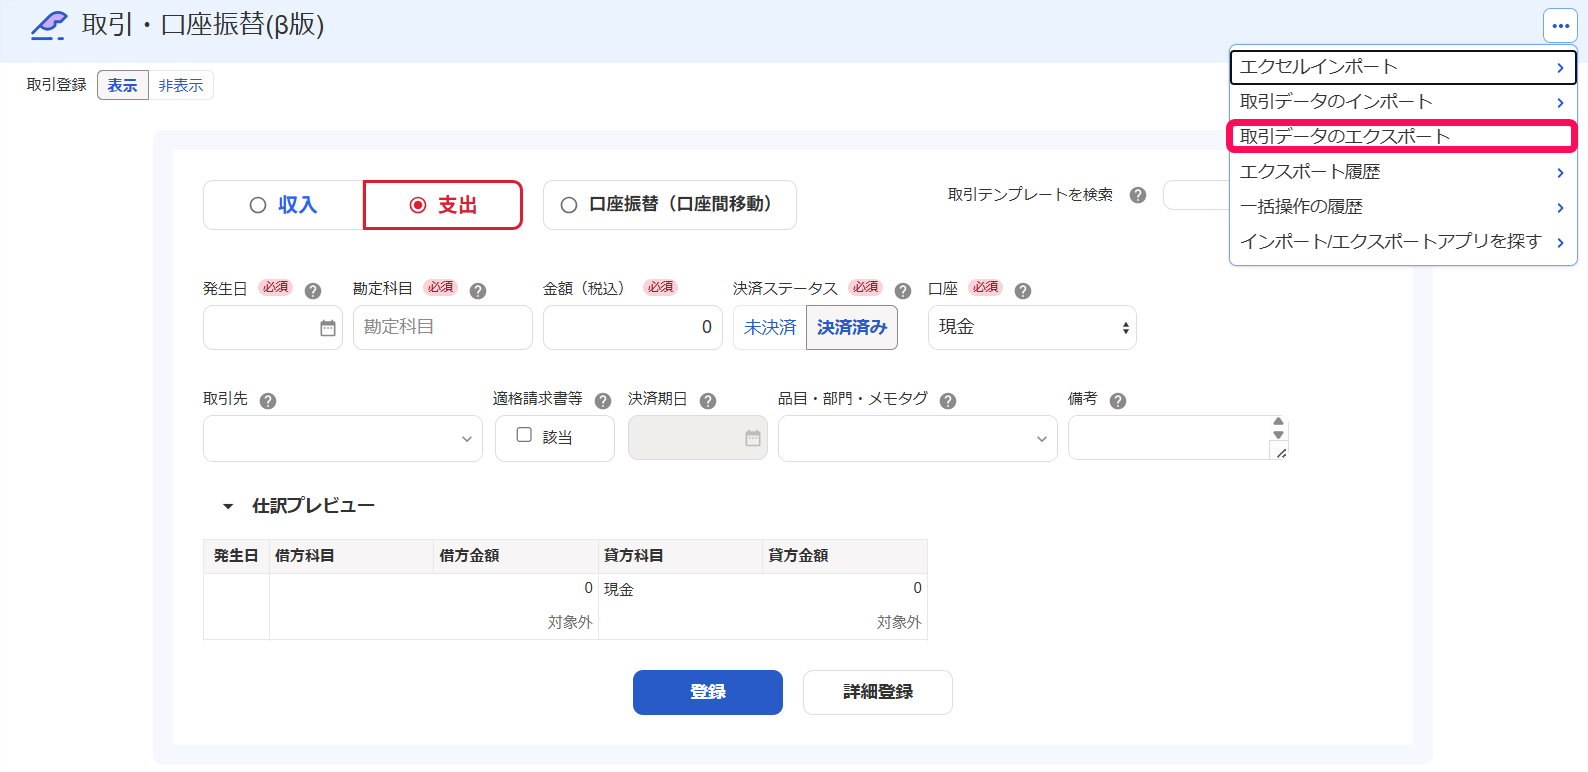Open the 勘定科目 combo box
The width and height of the screenshot is (1588, 772).
[x=443, y=328]
